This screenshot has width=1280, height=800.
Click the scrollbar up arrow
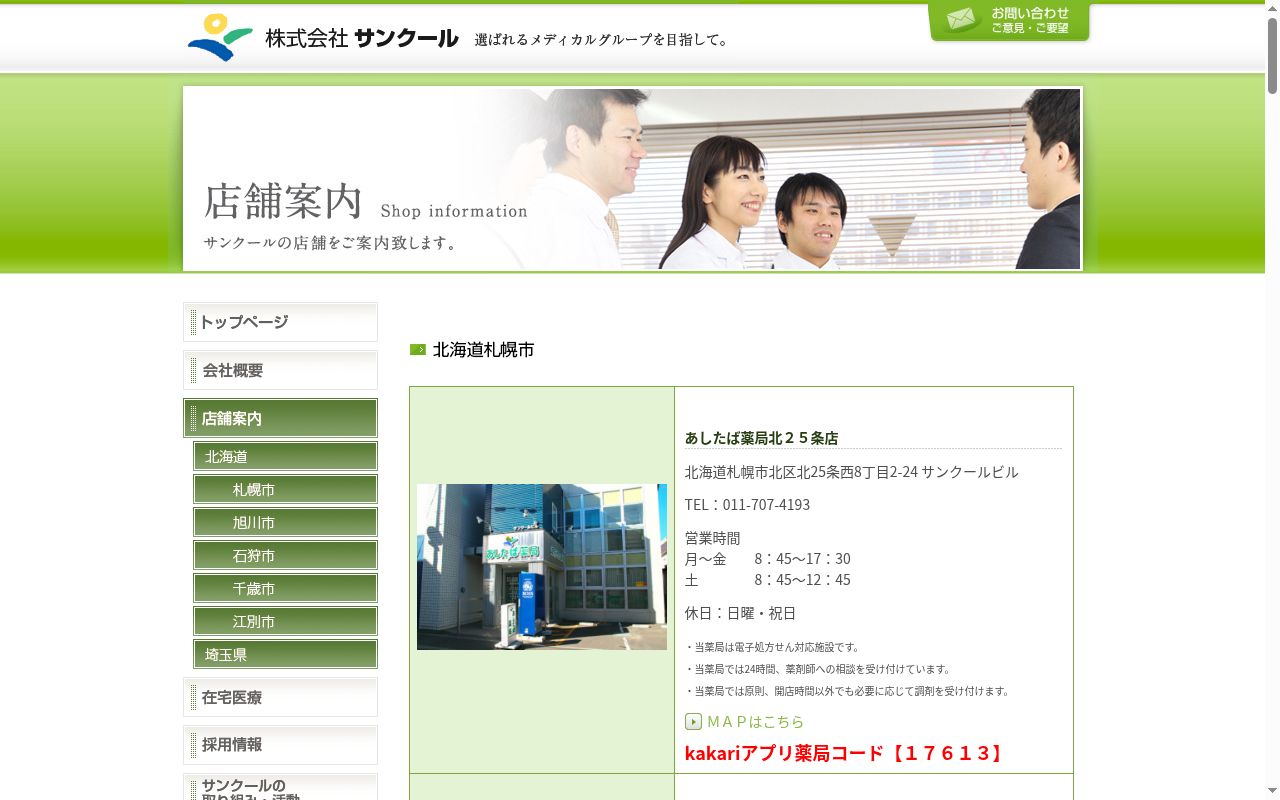pos(1272,8)
